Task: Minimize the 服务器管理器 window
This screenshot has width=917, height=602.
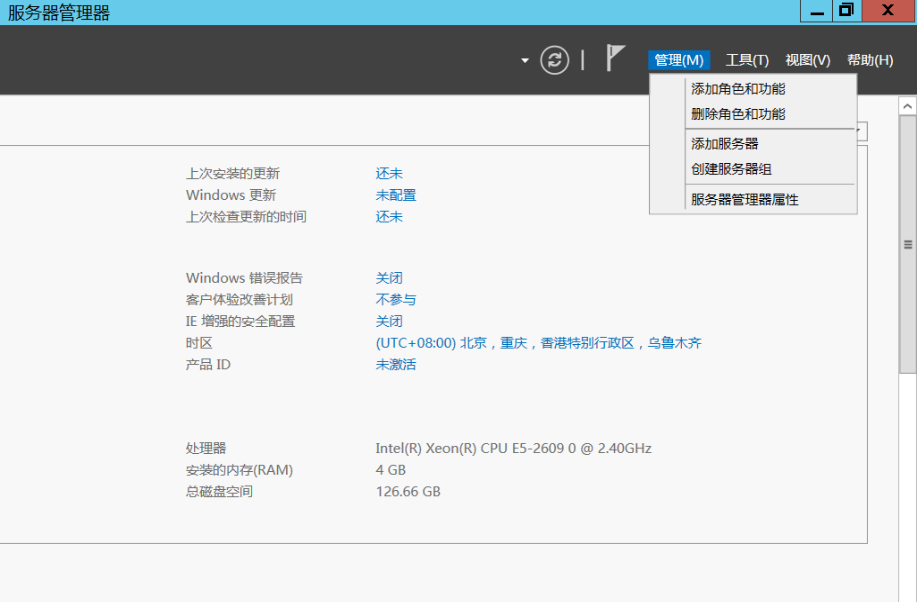Action: (x=818, y=11)
